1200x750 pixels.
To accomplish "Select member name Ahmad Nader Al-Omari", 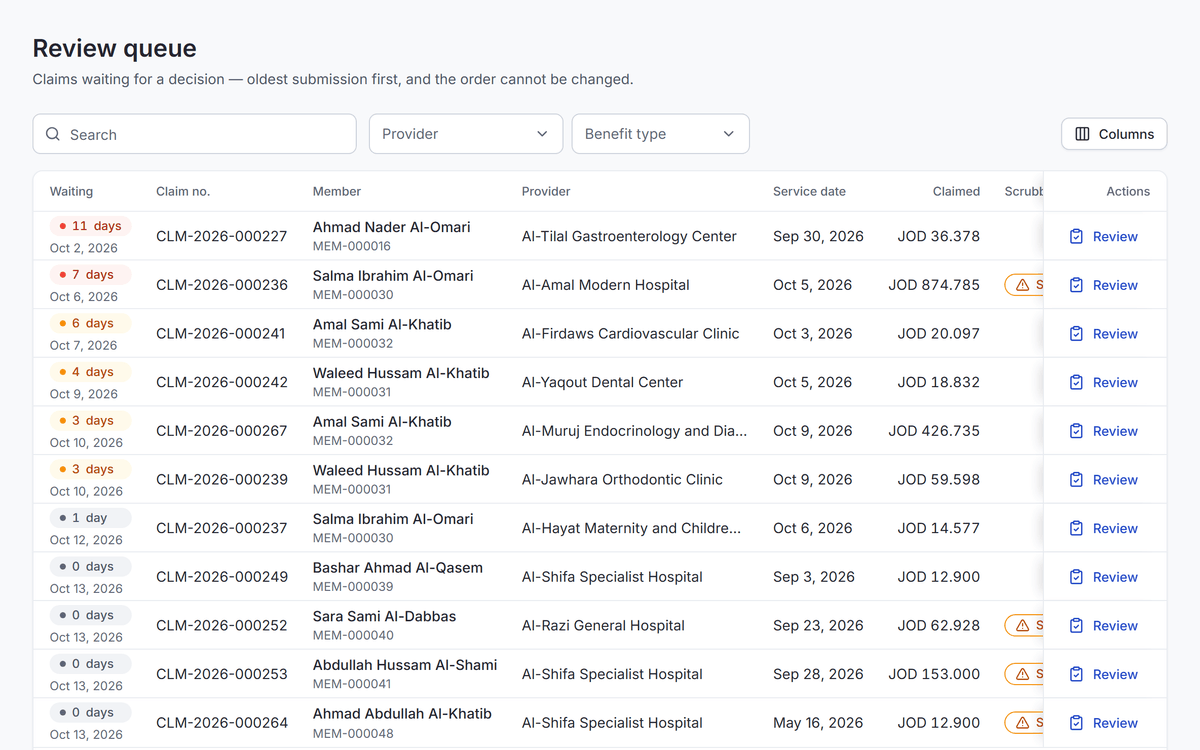I will point(391,227).
